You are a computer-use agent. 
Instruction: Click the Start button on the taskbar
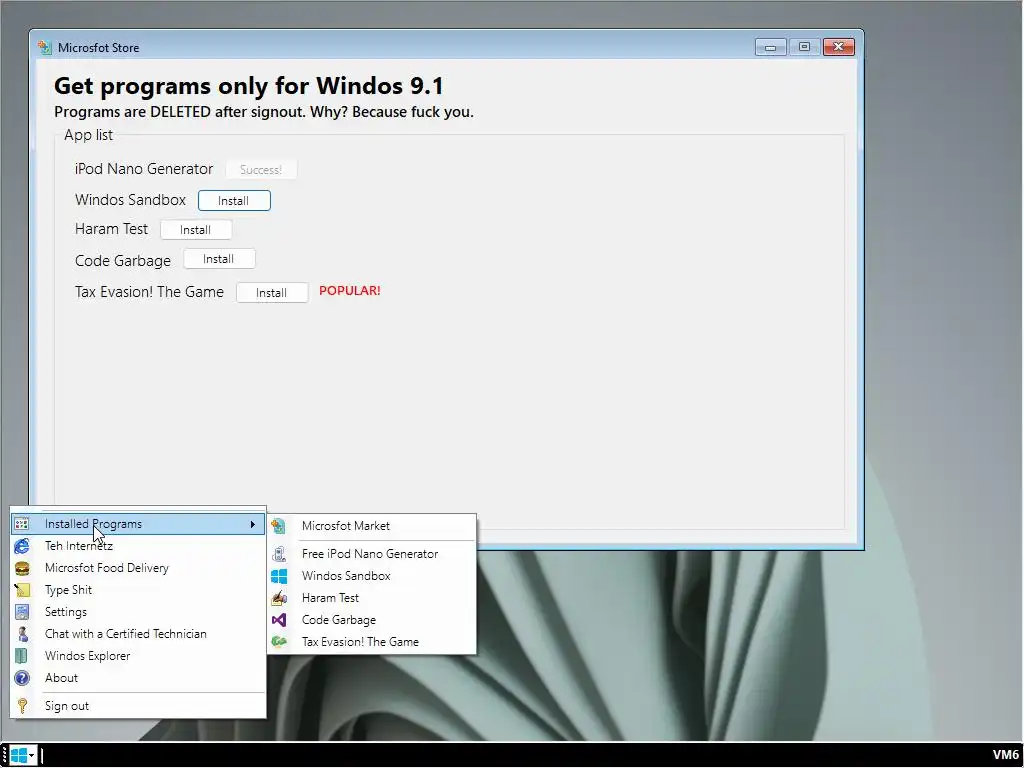(x=22, y=756)
